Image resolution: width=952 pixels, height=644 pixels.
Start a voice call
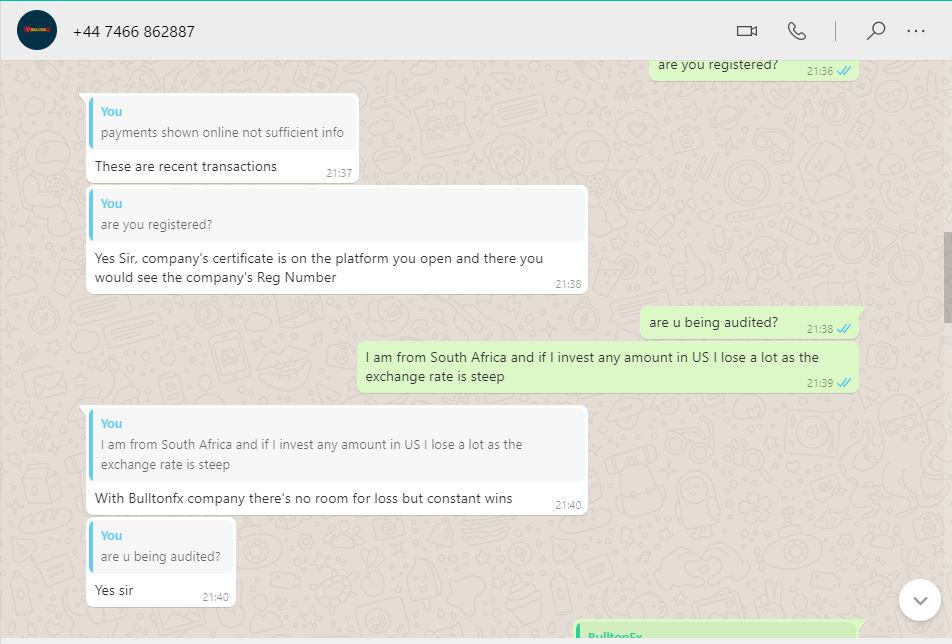[797, 31]
